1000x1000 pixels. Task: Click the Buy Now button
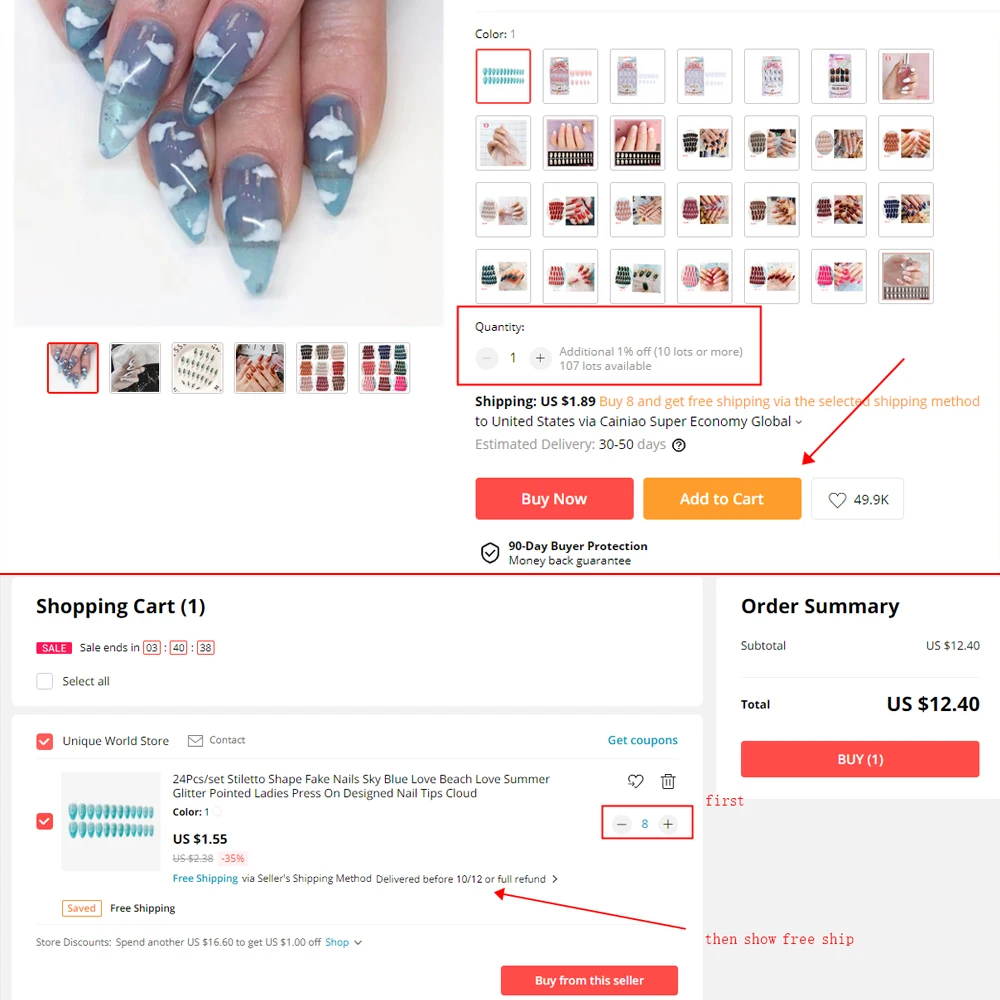pyautogui.click(x=554, y=499)
